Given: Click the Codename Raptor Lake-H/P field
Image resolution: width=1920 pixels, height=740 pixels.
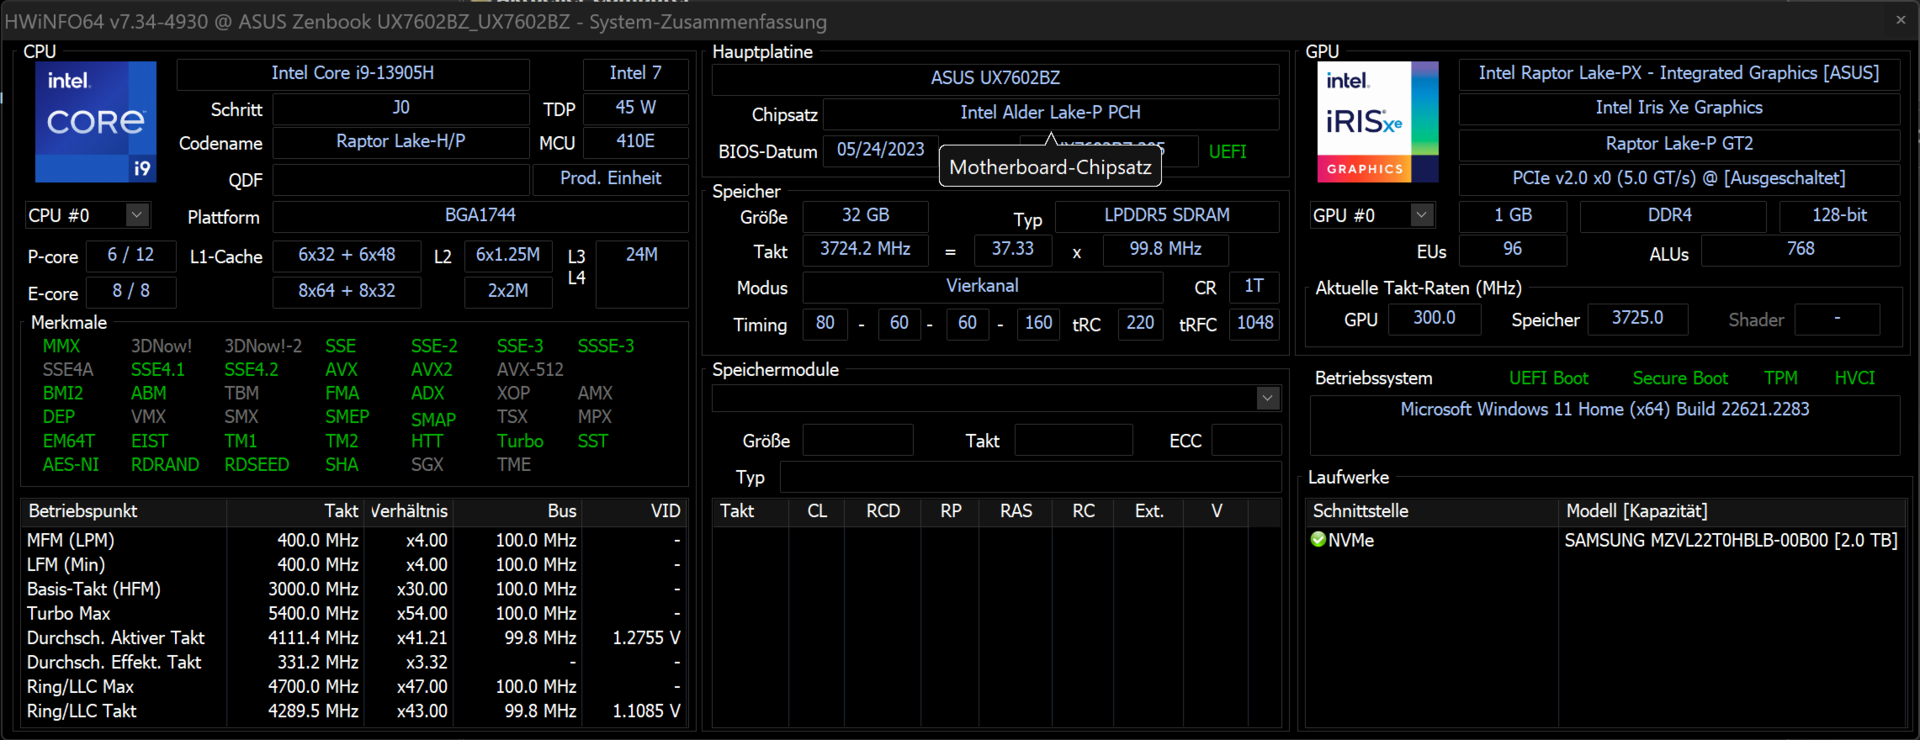Looking at the screenshot, I should point(401,142).
